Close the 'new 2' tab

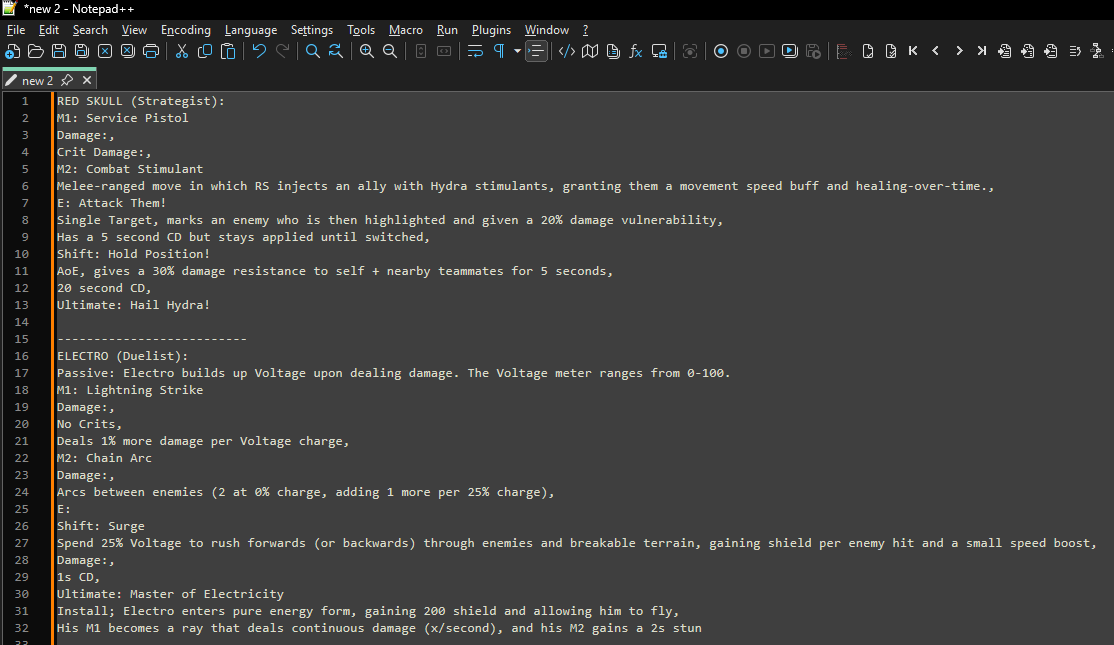87,80
